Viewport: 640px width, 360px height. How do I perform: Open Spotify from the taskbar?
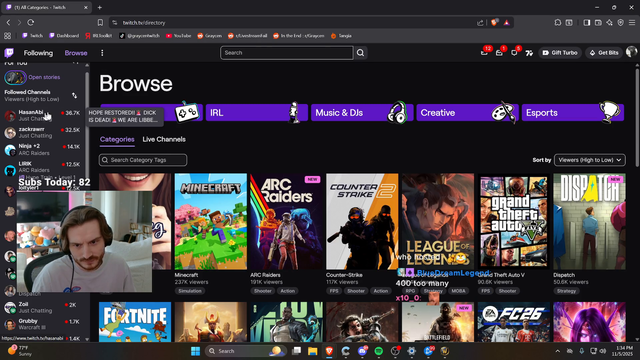378,351
